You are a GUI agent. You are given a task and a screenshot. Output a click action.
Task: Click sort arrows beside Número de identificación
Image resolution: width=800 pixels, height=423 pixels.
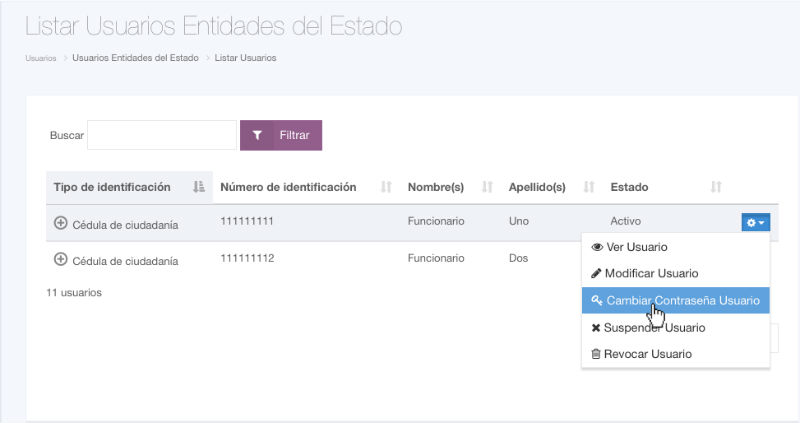(x=386, y=187)
